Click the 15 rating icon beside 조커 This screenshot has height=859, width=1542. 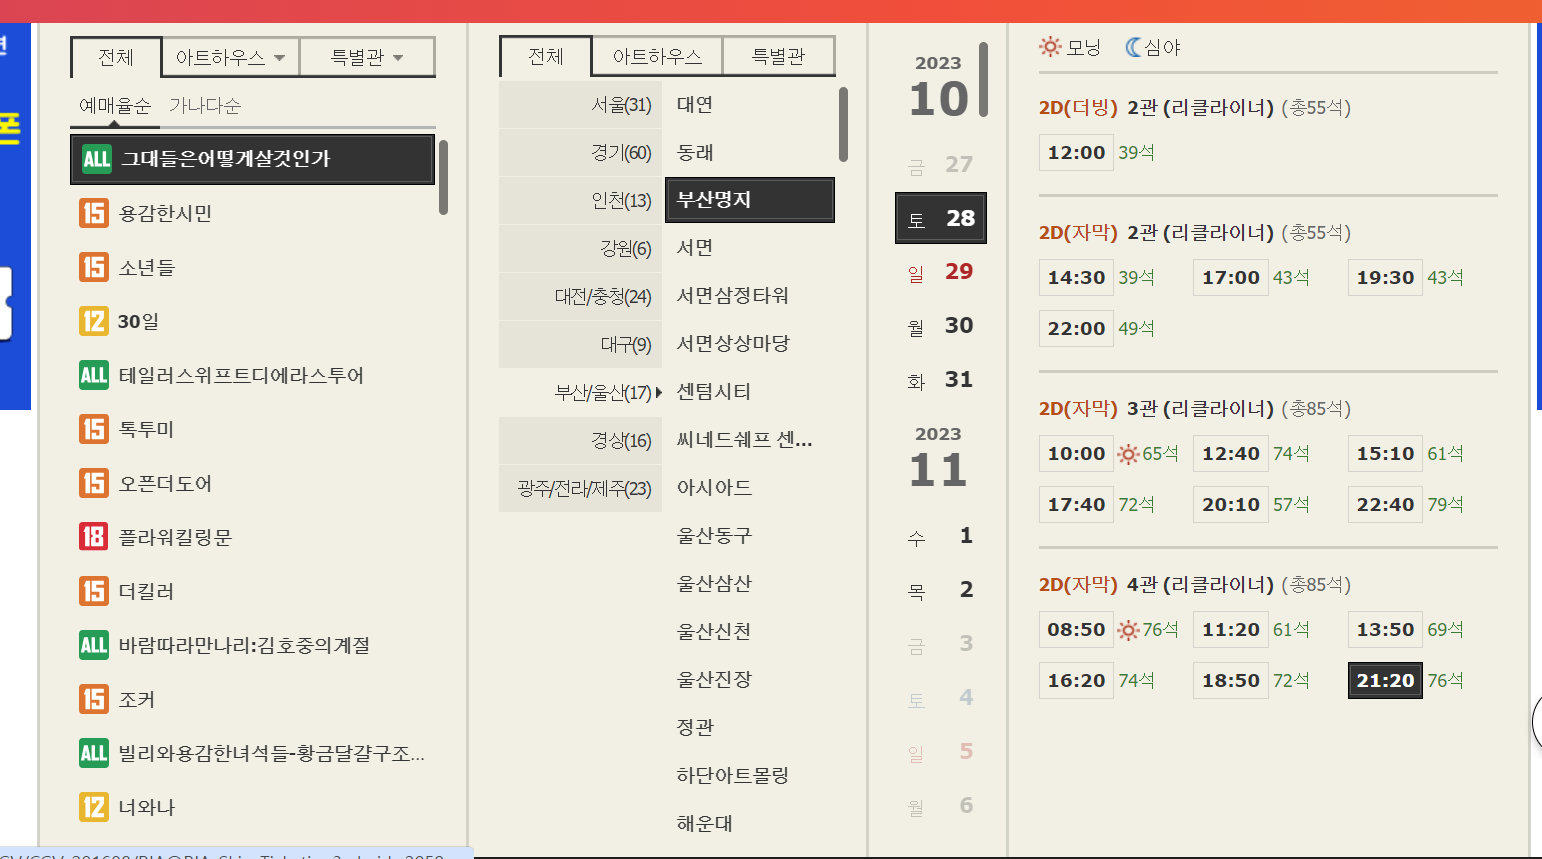pyautogui.click(x=94, y=699)
